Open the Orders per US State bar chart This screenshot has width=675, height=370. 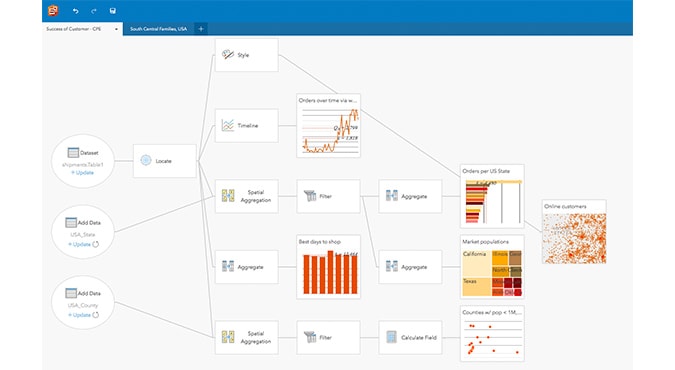click(492, 196)
